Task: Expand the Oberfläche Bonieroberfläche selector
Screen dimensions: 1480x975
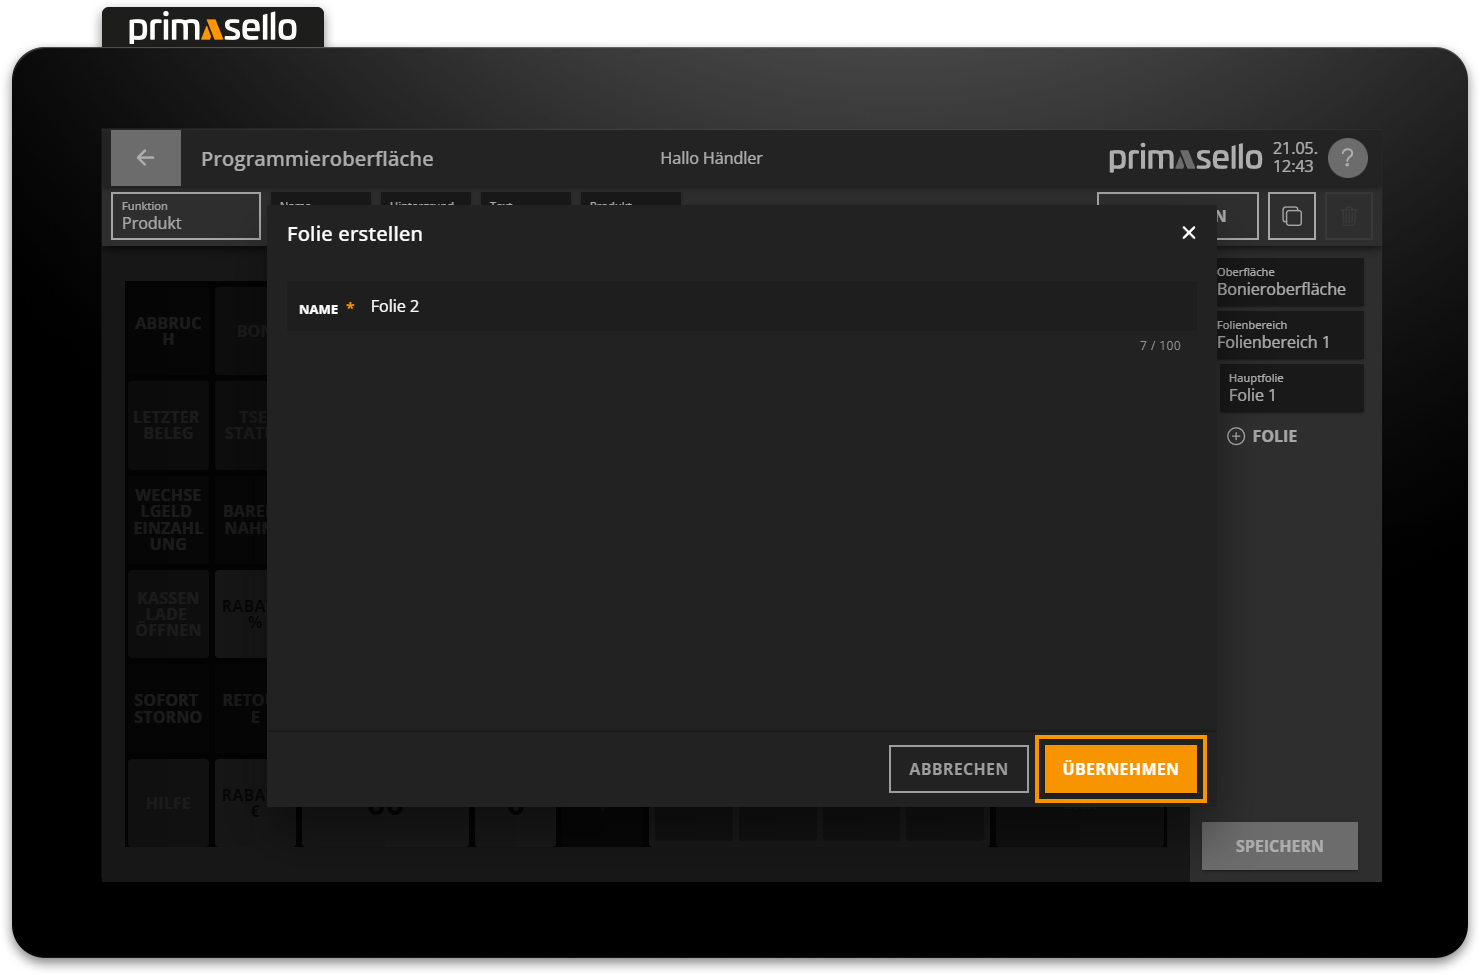Action: [1289, 282]
